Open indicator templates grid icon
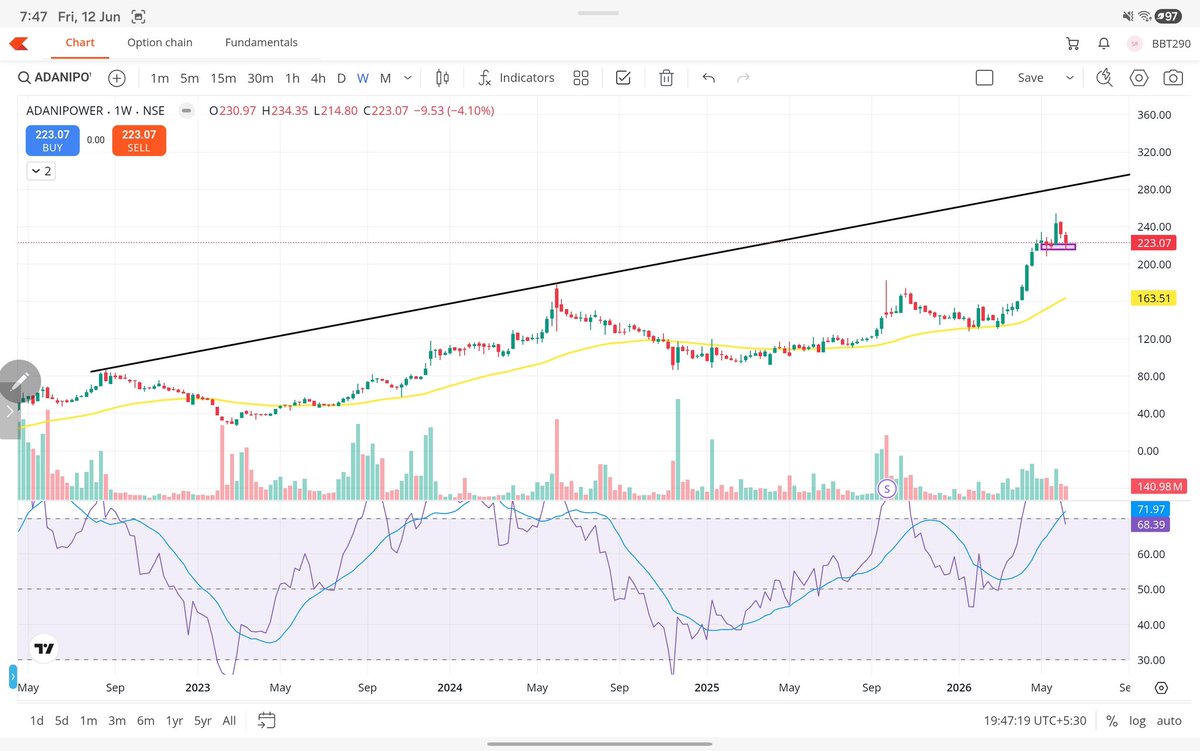Image resolution: width=1200 pixels, height=751 pixels. click(581, 78)
